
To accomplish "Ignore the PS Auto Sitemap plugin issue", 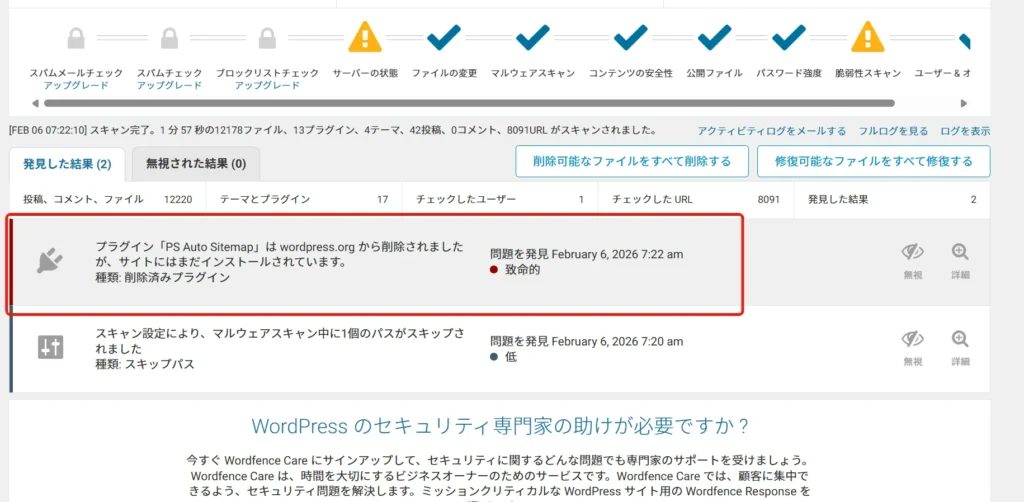I will pos(912,260).
